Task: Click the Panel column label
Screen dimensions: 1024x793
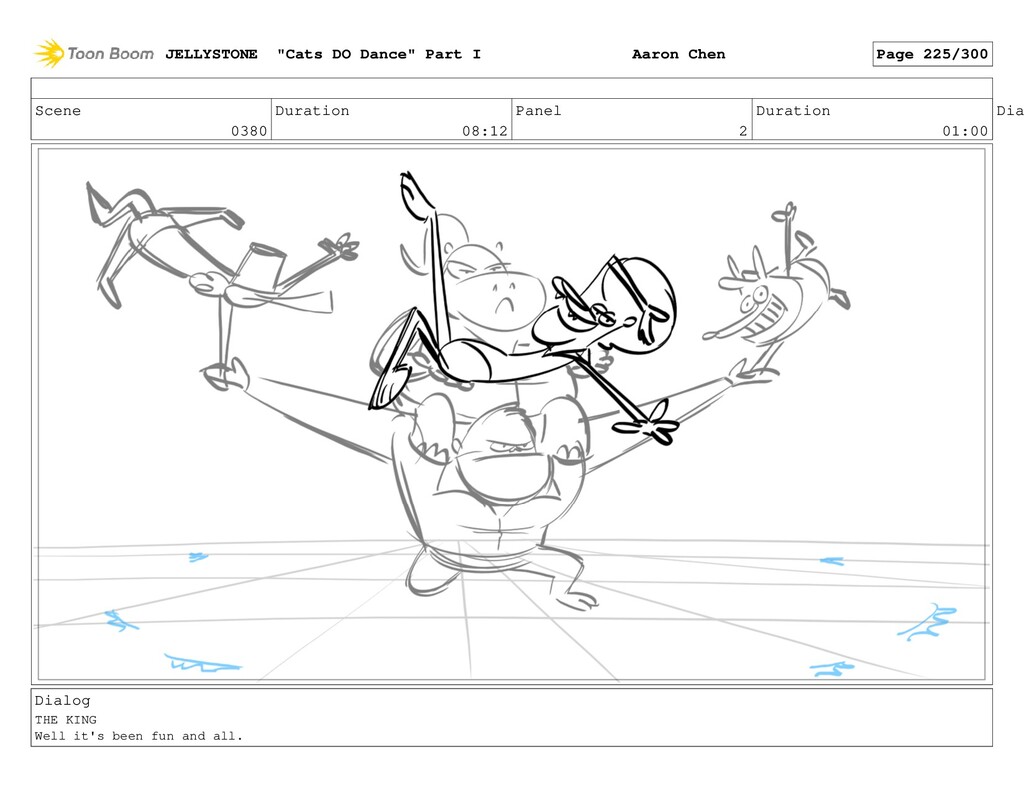Action: (x=538, y=110)
